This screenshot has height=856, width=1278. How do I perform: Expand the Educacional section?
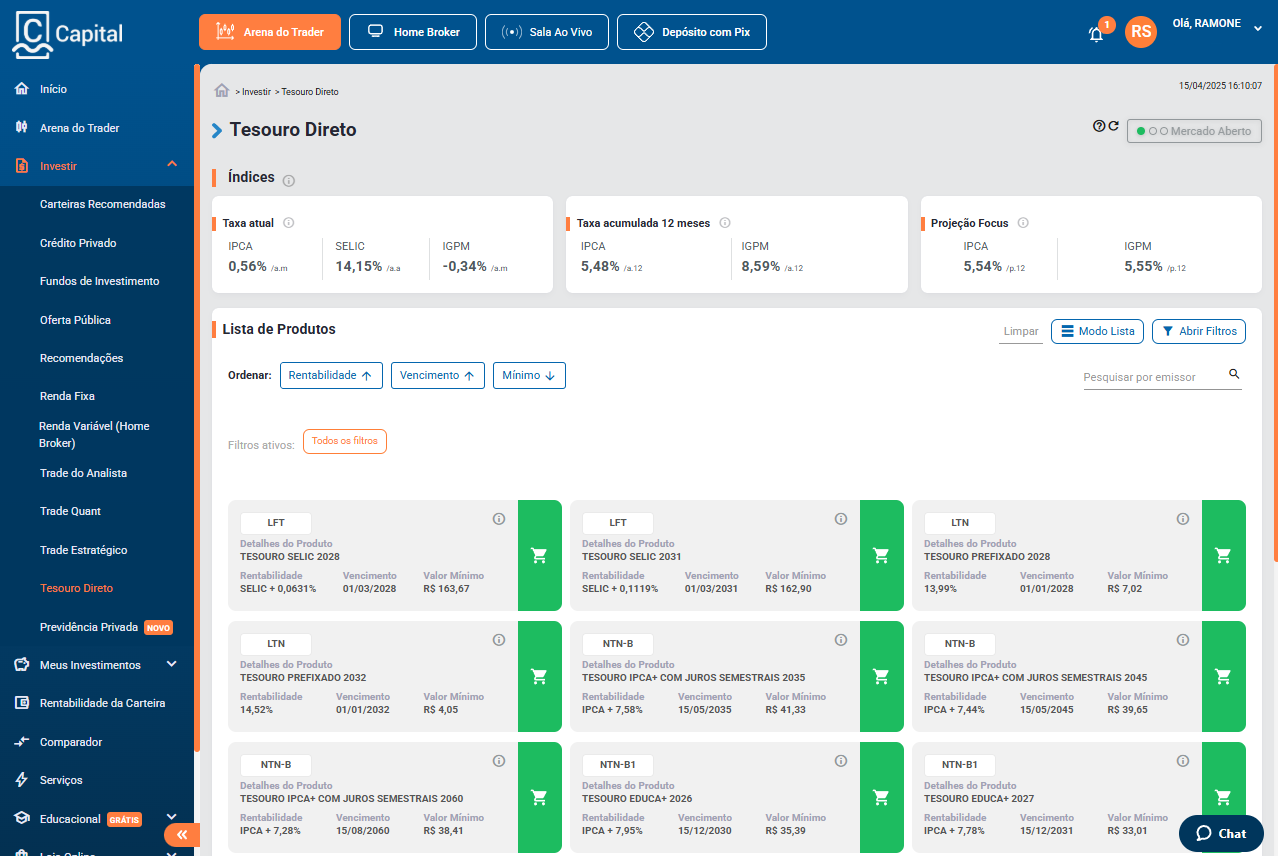tap(171, 818)
